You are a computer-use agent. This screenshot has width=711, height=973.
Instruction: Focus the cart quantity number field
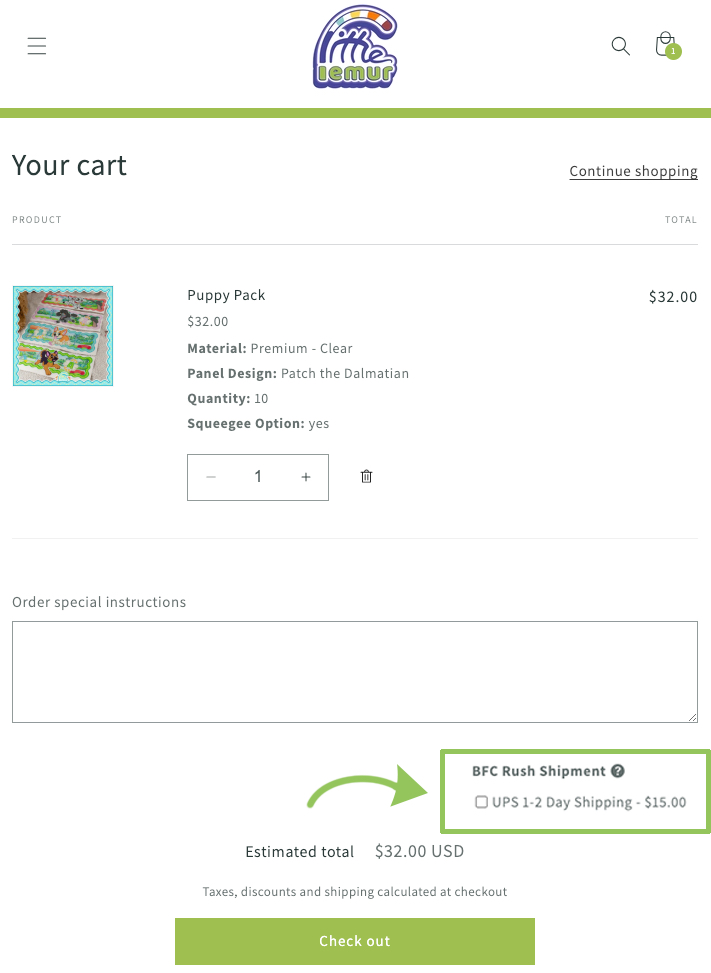[x=258, y=477]
